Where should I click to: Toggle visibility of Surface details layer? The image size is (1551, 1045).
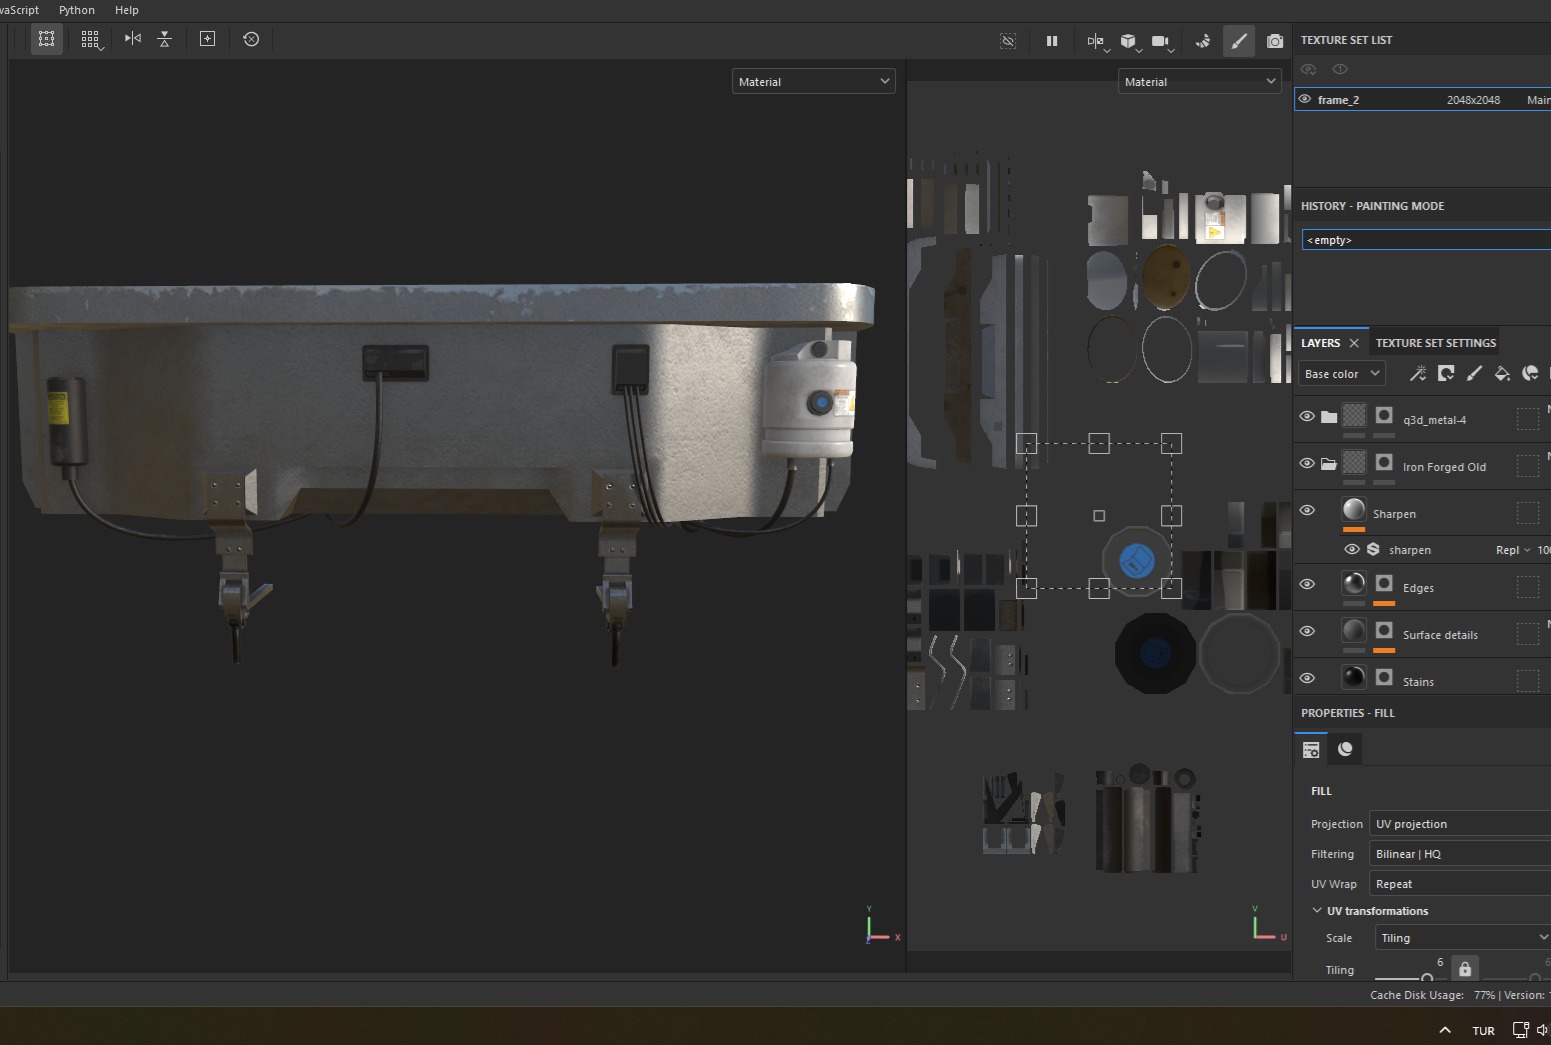(1307, 631)
